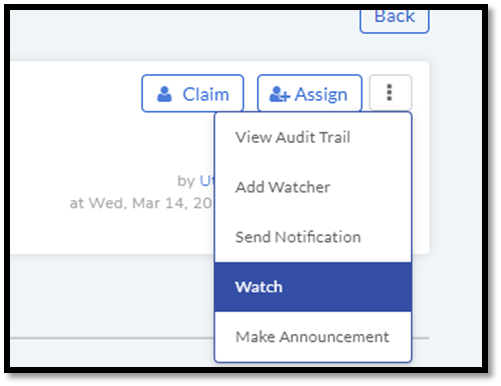501x386 pixels.
Task: Select View Audit Trail from the menu
Action: coord(313,137)
